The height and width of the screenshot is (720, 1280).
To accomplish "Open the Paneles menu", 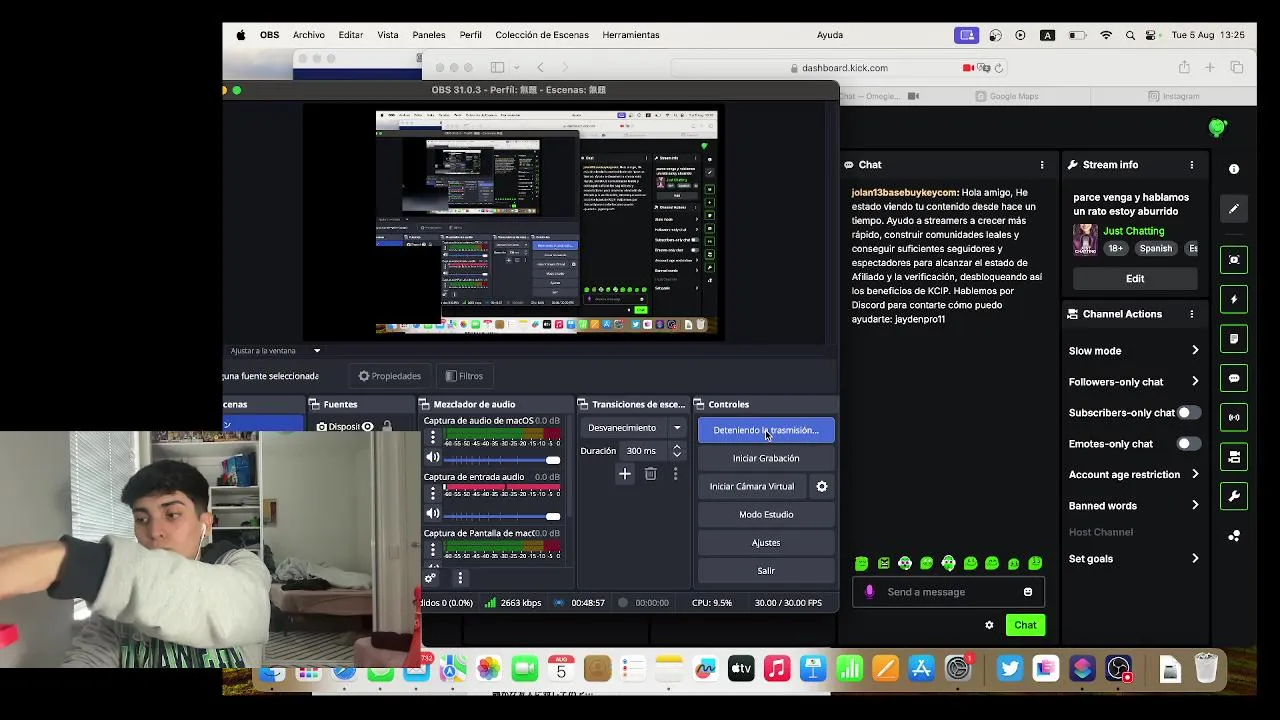I will coord(429,35).
